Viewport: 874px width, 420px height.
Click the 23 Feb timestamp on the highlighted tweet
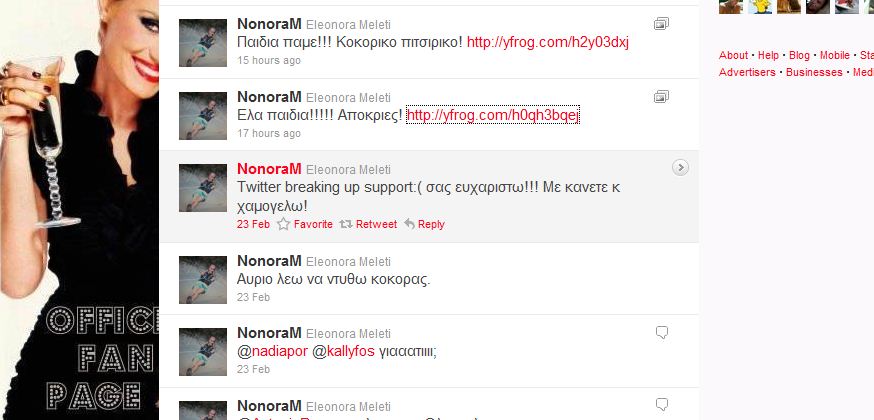click(254, 224)
